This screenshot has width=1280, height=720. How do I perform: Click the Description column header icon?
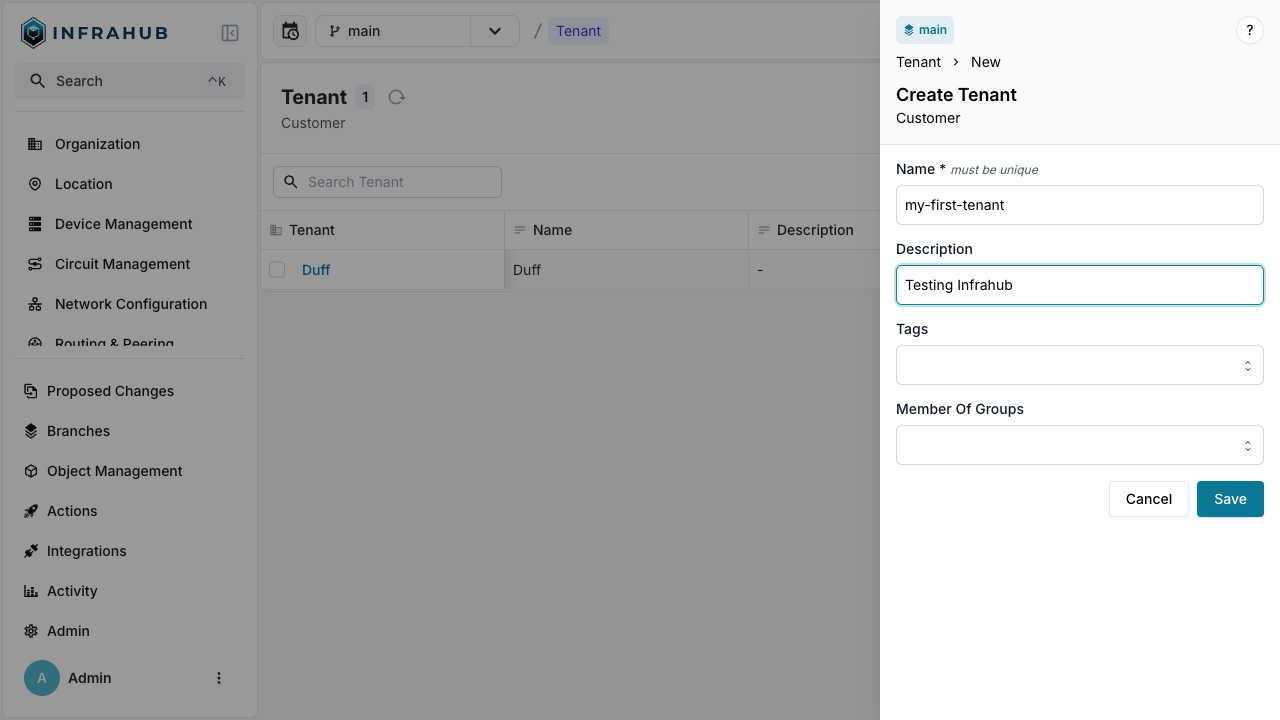coord(764,230)
